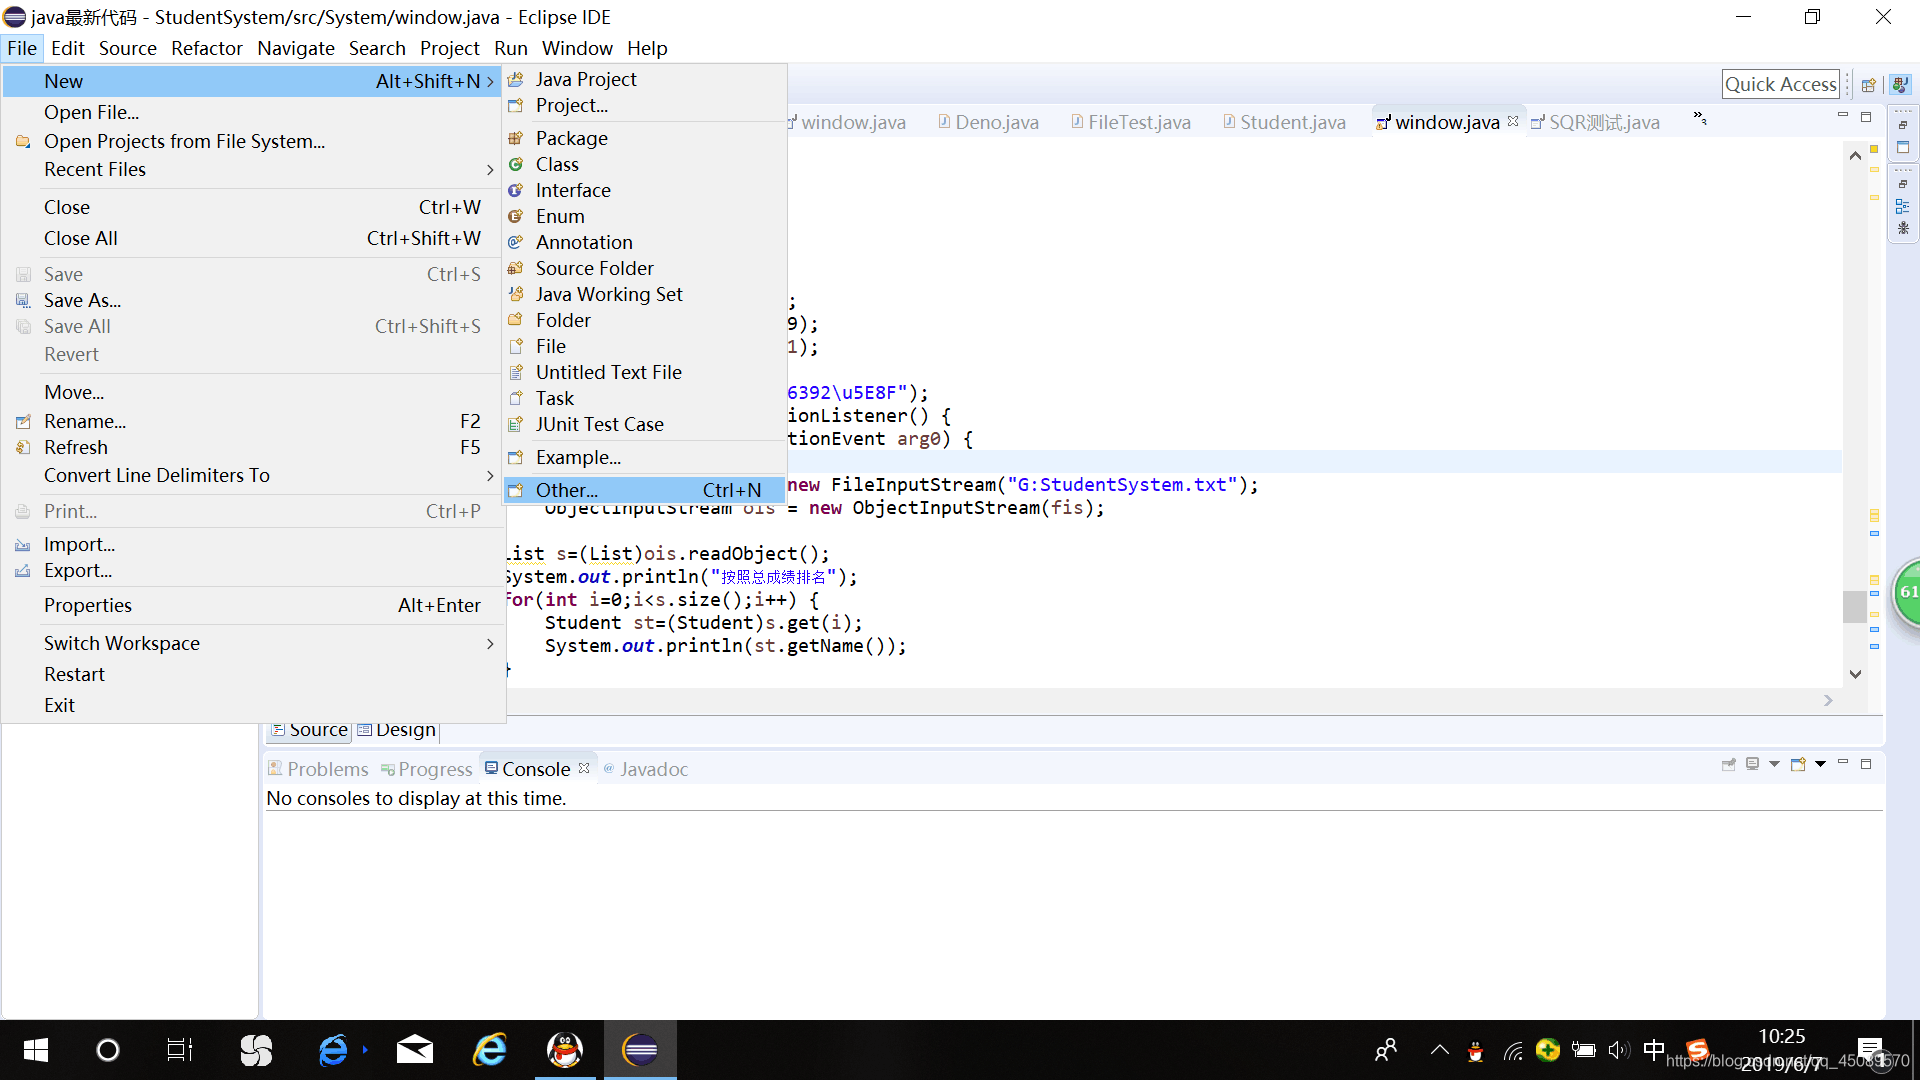Open Eclipse IDE taskbar icon
1920x1080 pixels.
tap(640, 1050)
